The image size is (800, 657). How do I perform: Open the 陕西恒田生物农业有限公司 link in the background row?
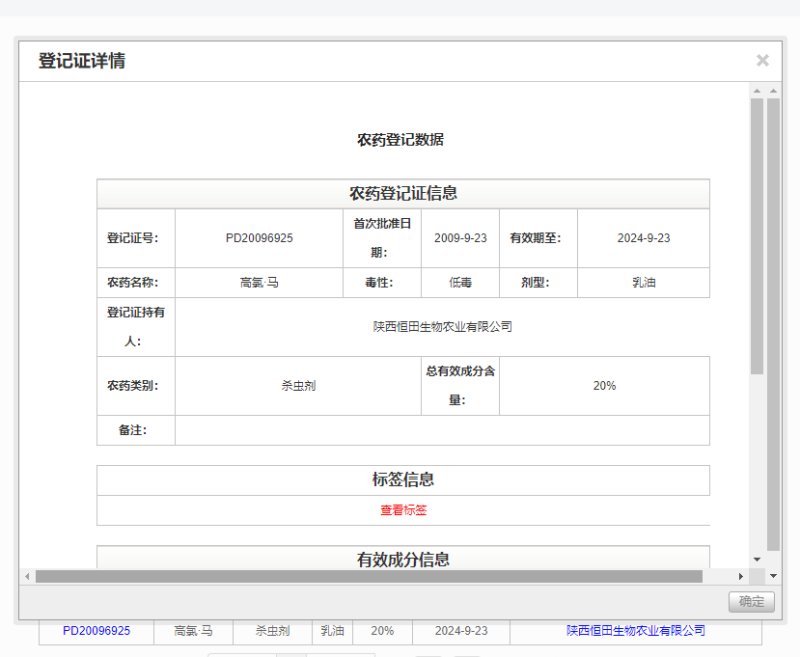(636, 630)
